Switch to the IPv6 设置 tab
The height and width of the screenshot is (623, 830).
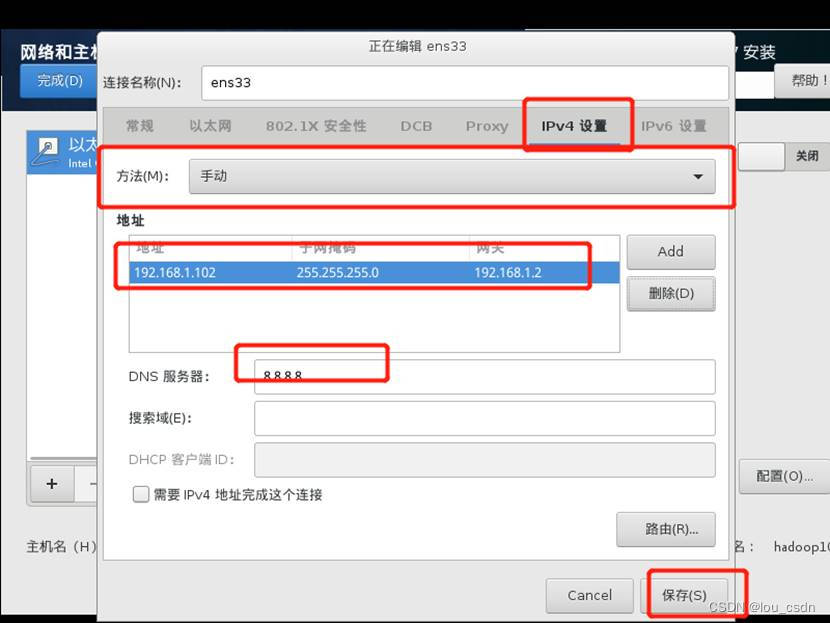click(674, 126)
